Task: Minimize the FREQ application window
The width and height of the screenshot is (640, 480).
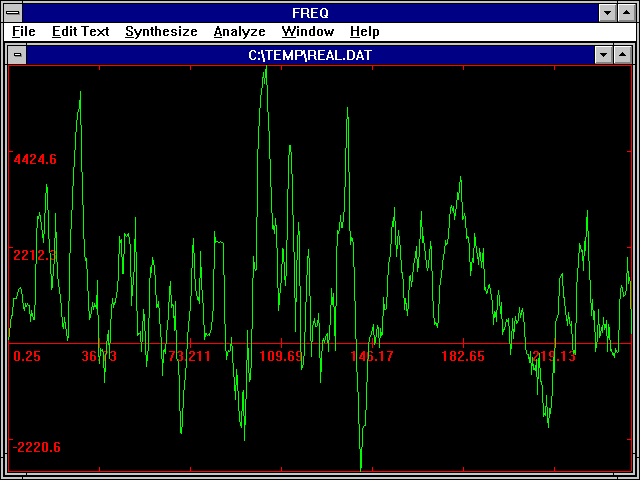Action: (607, 12)
